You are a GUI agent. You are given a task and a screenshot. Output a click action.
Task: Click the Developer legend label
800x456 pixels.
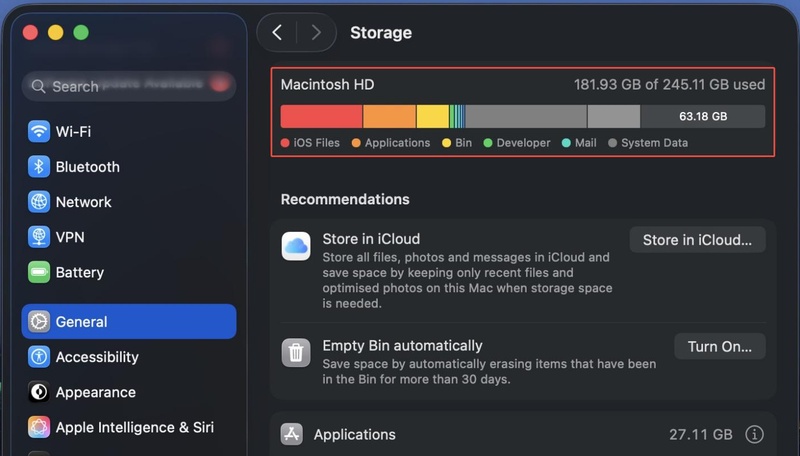click(523, 143)
